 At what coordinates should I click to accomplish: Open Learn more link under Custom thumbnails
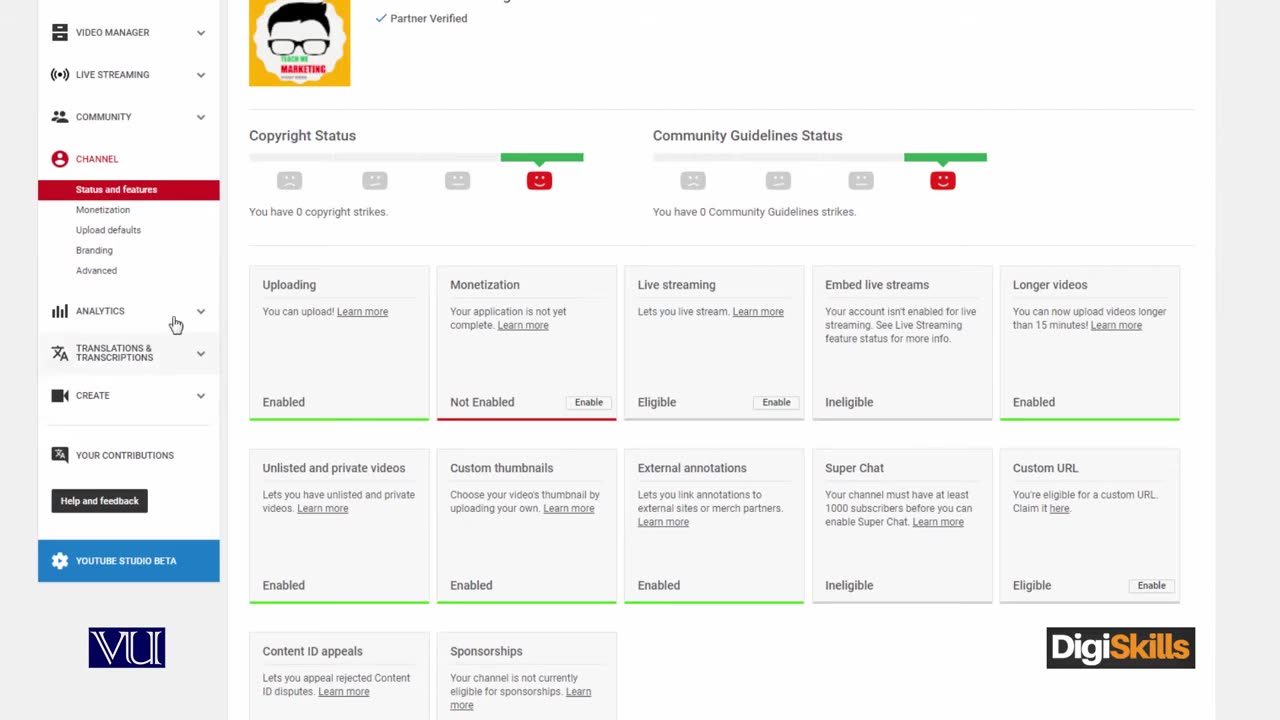coord(569,508)
